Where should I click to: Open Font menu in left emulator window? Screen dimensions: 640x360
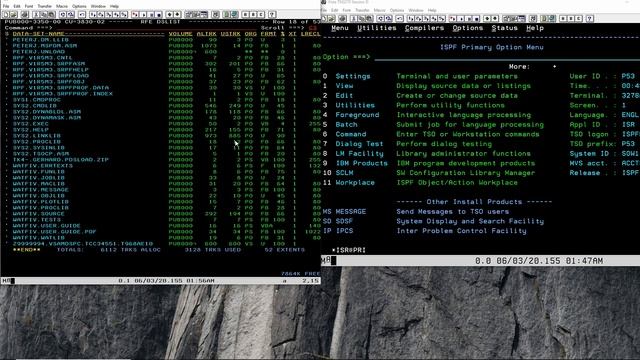click(x=29, y=6)
